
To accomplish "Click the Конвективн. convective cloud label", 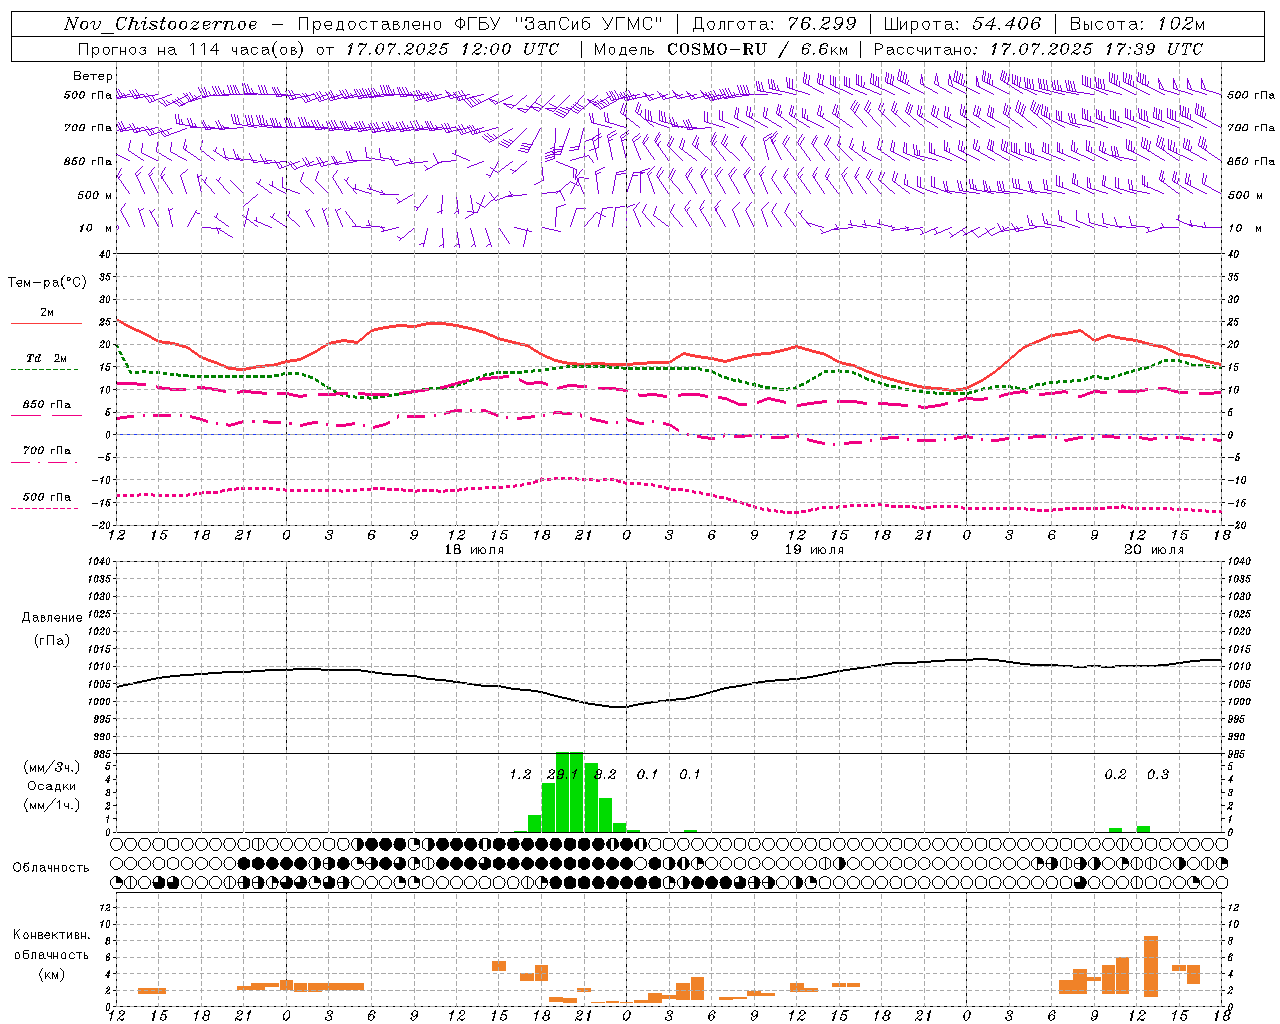I will tap(51, 935).
